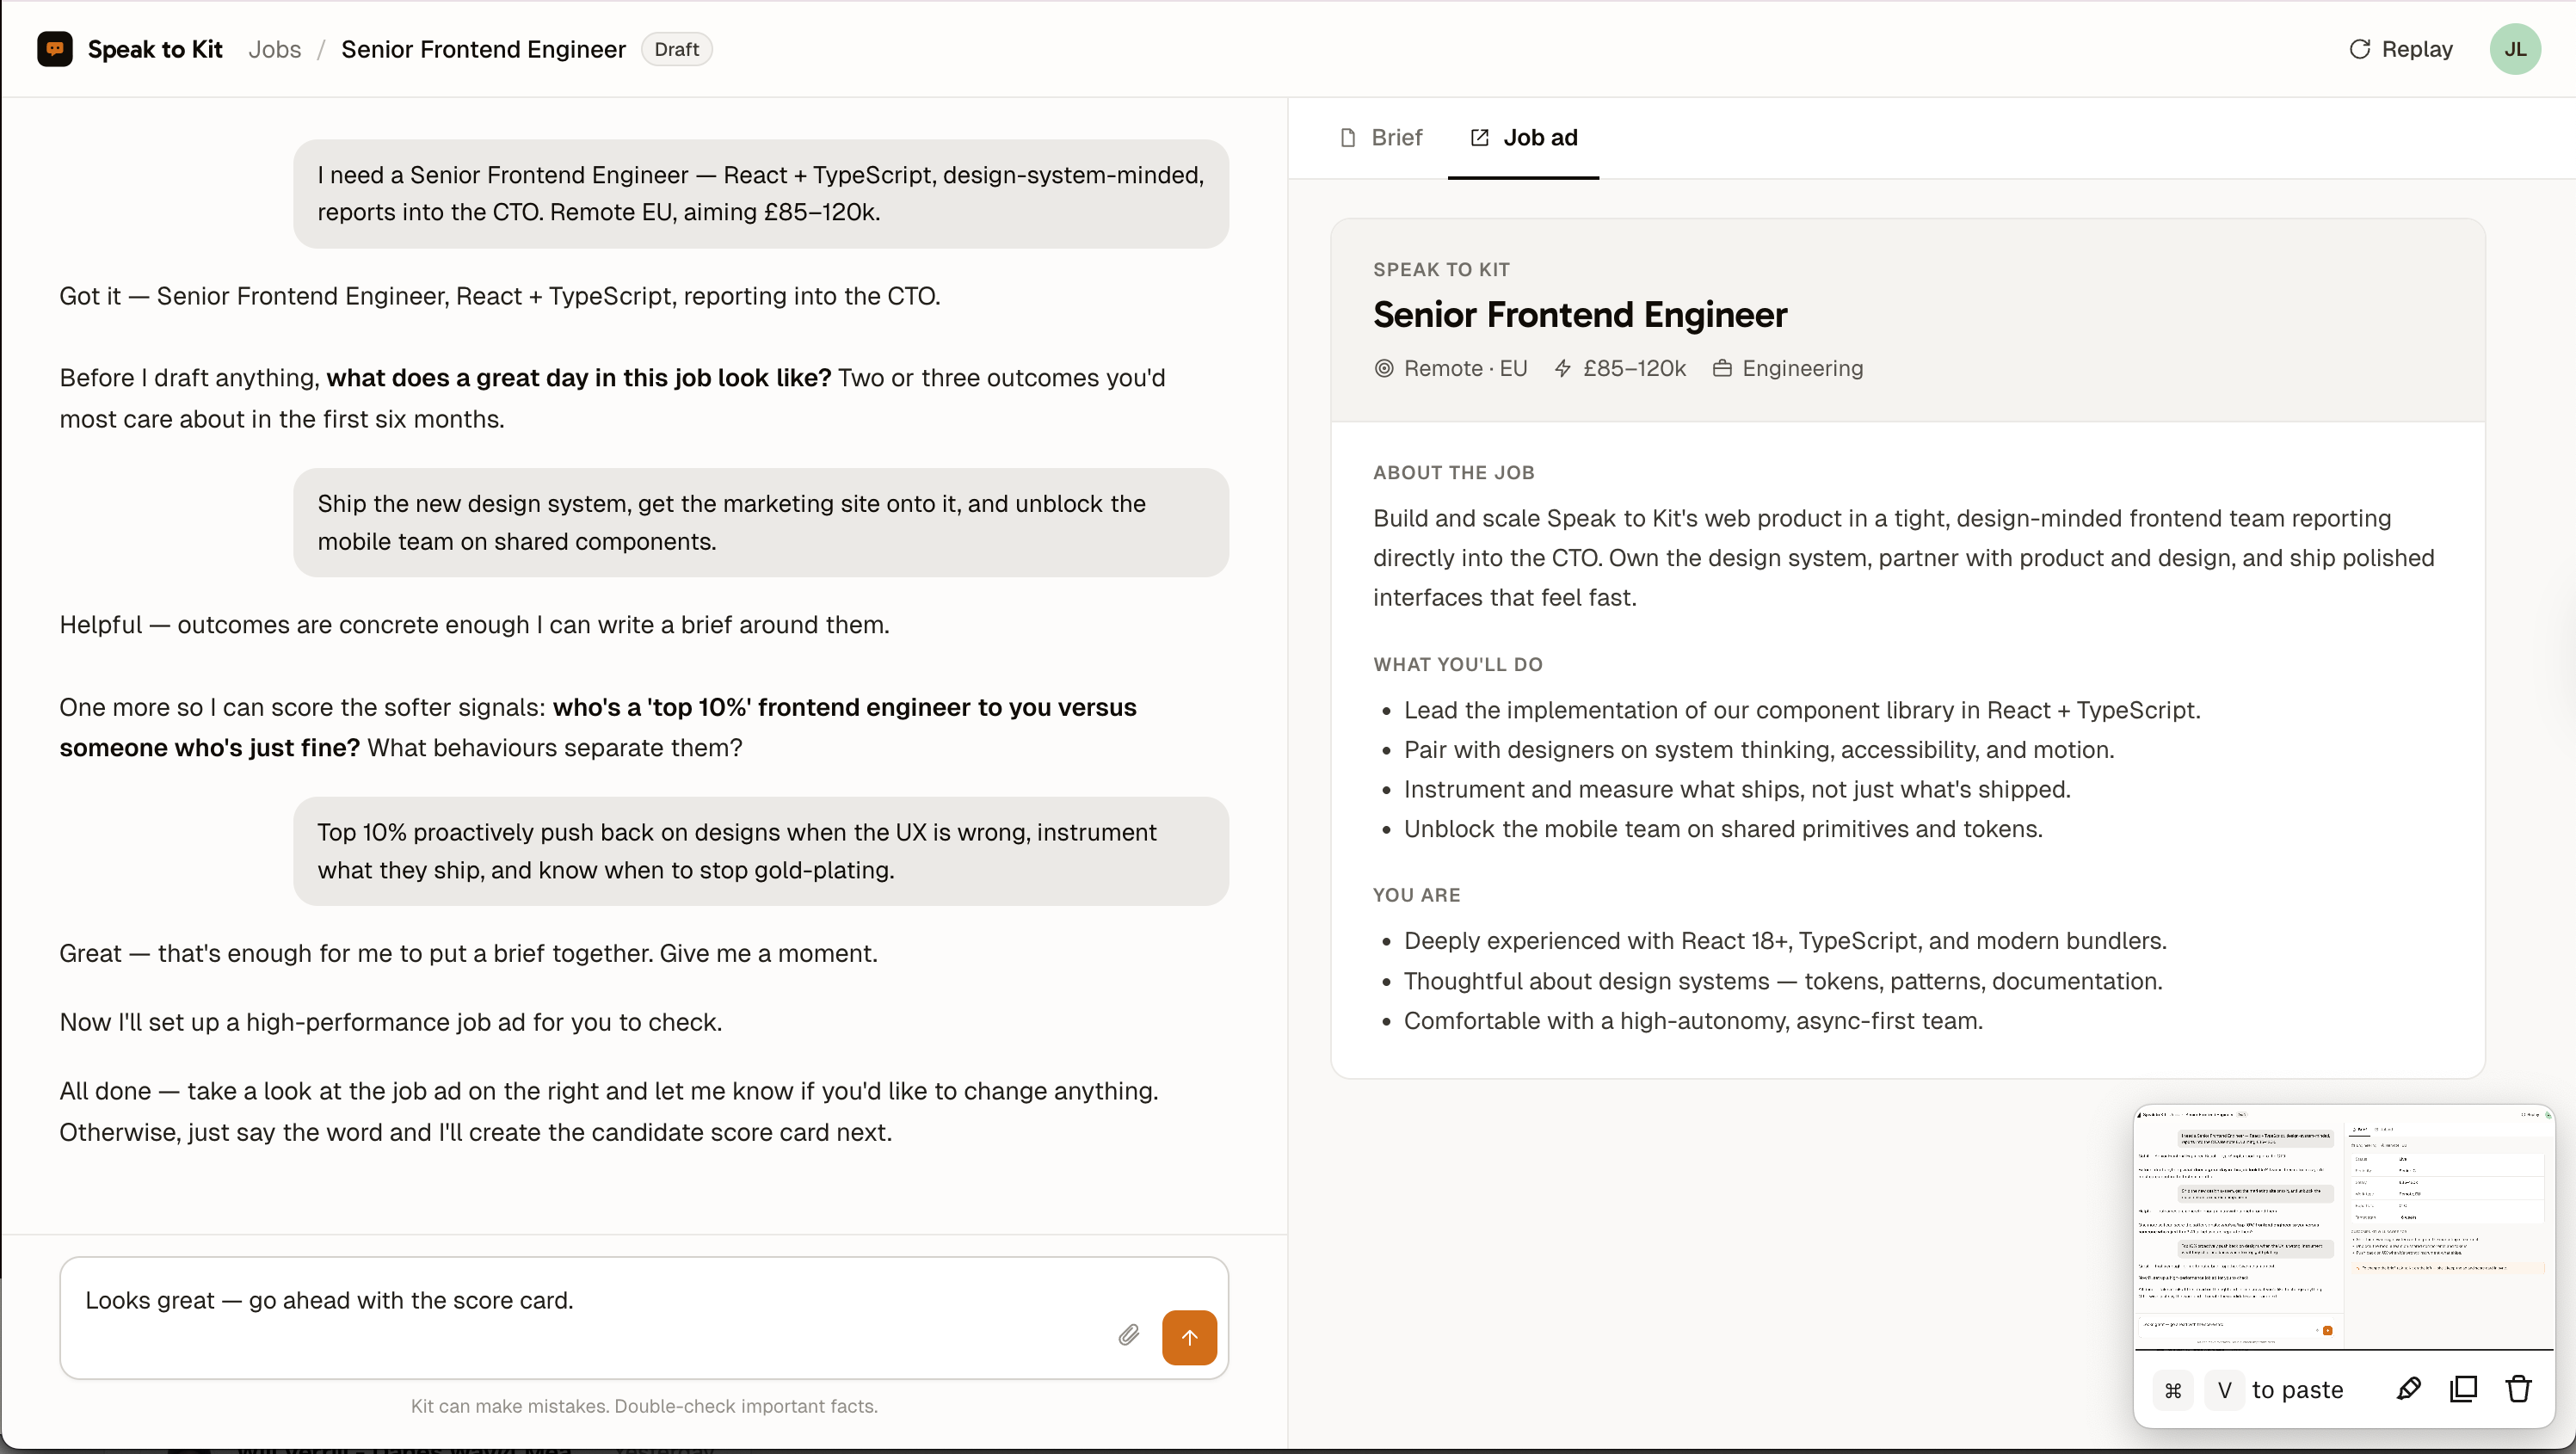Click the Speak to Kit logo icon
This screenshot has width=2576, height=1454.
pos(54,49)
